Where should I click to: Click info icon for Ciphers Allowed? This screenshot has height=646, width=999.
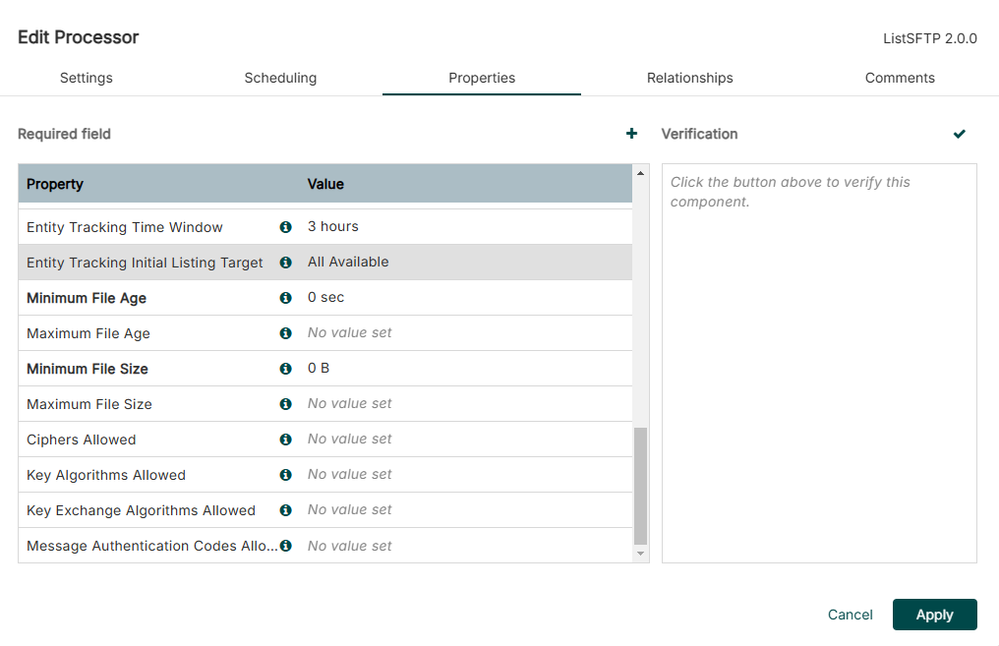pyautogui.click(x=286, y=439)
